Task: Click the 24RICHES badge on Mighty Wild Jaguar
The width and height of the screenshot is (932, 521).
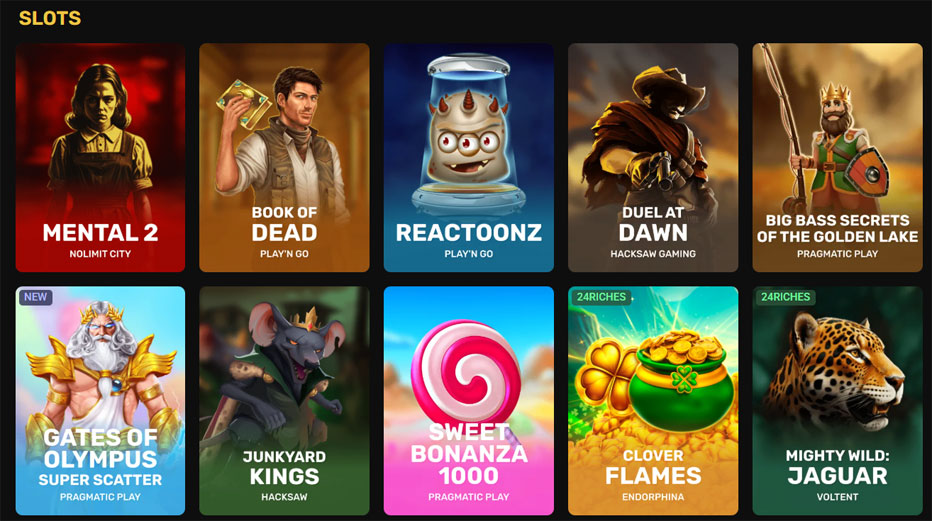Action: click(785, 297)
